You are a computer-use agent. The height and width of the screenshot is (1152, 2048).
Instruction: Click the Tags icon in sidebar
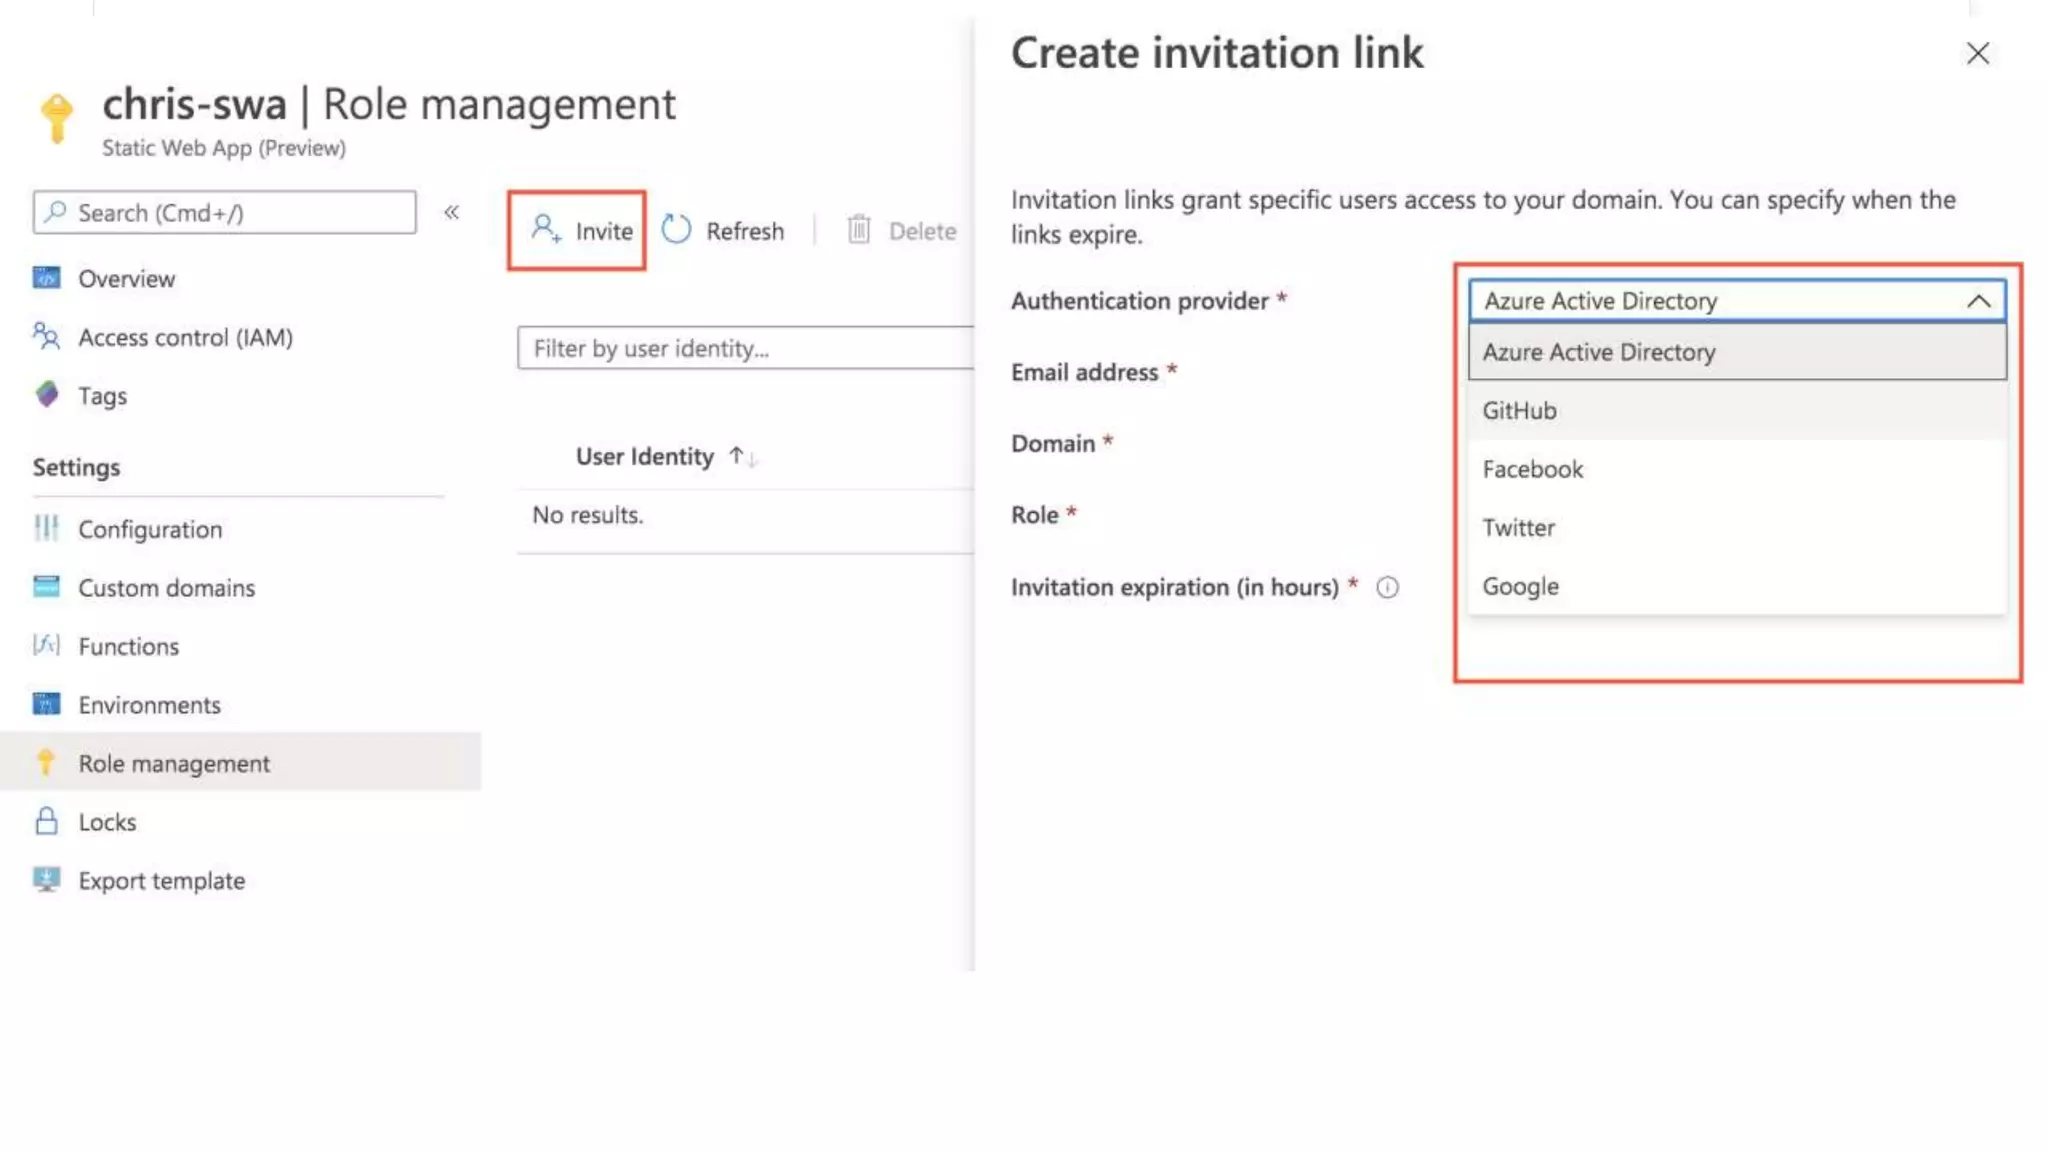coord(46,395)
